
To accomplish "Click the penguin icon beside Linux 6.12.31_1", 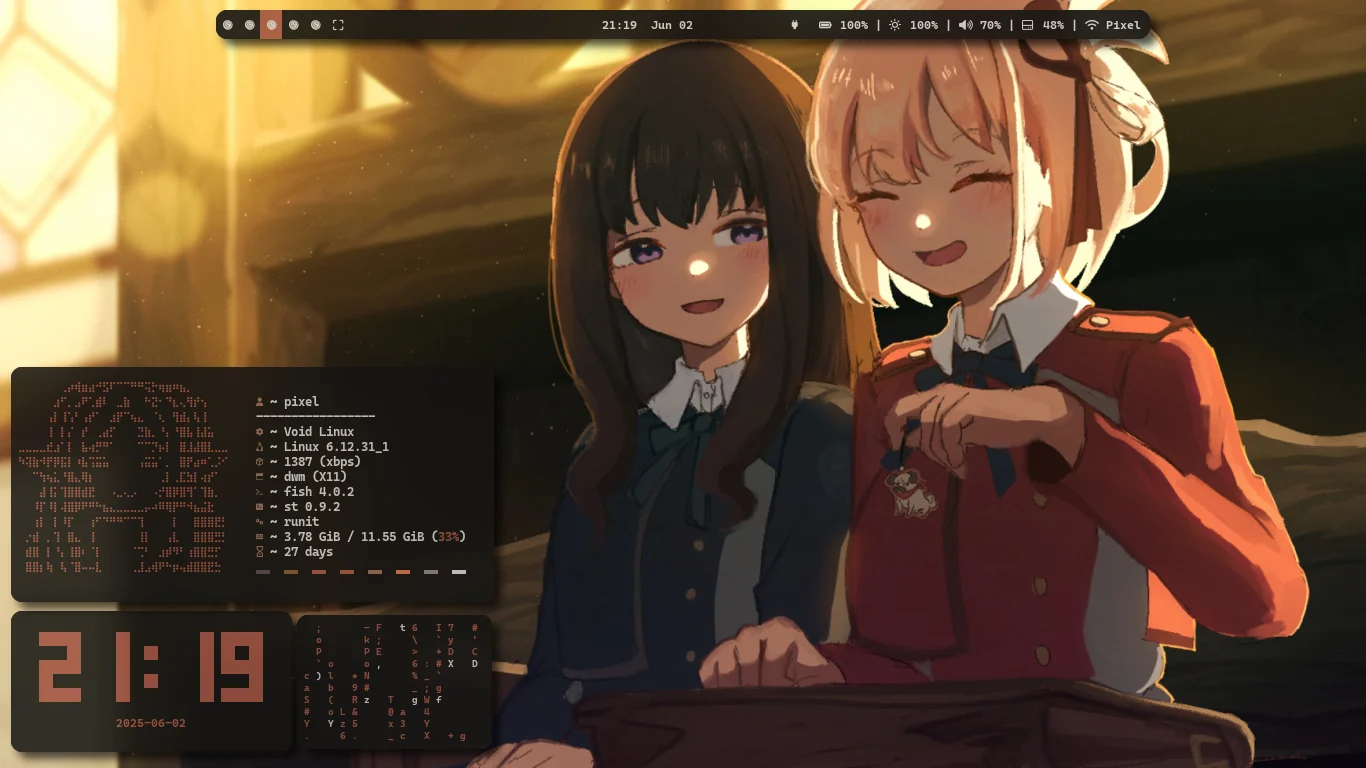I will pyautogui.click(x=260, y=447).
